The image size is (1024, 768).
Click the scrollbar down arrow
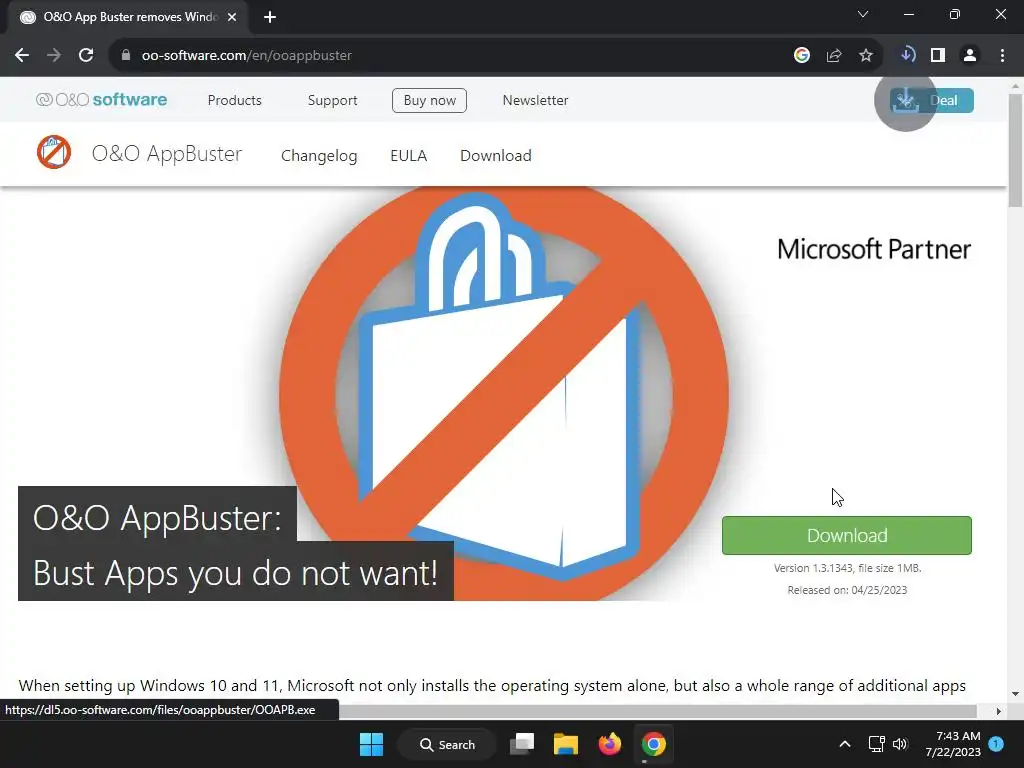(x=1016, y=694)
